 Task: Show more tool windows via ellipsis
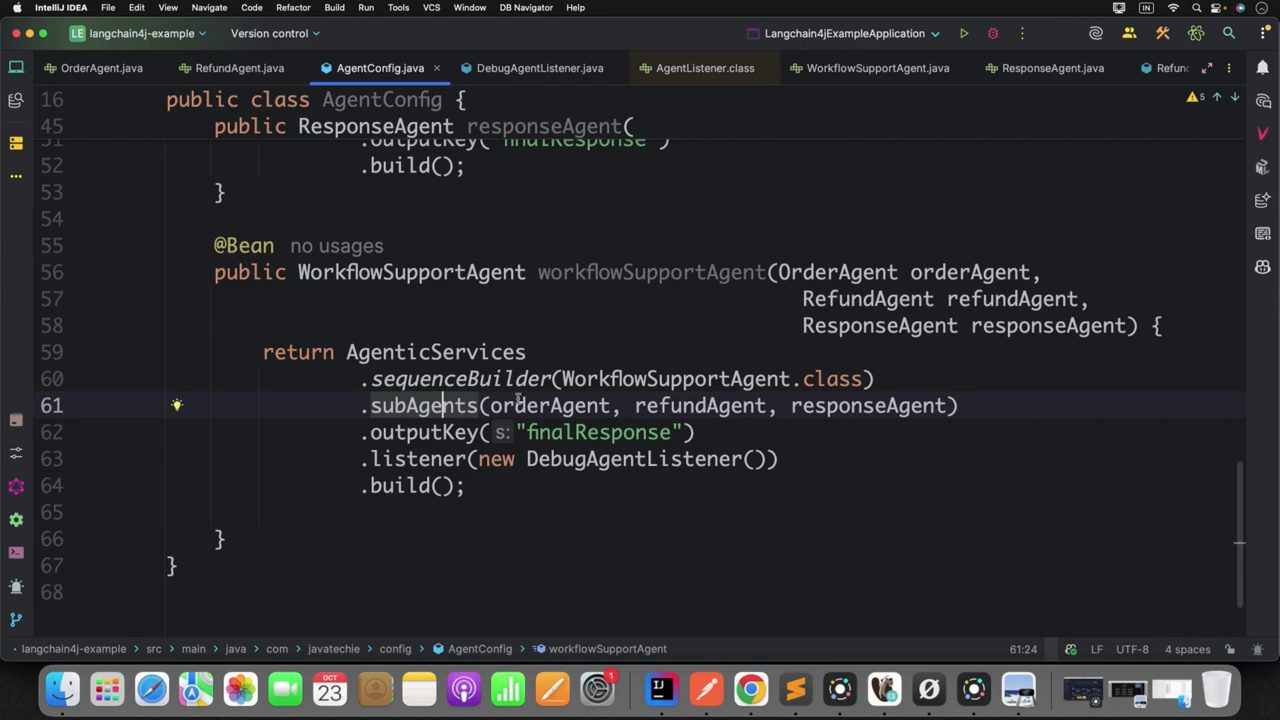pos(16,176)
